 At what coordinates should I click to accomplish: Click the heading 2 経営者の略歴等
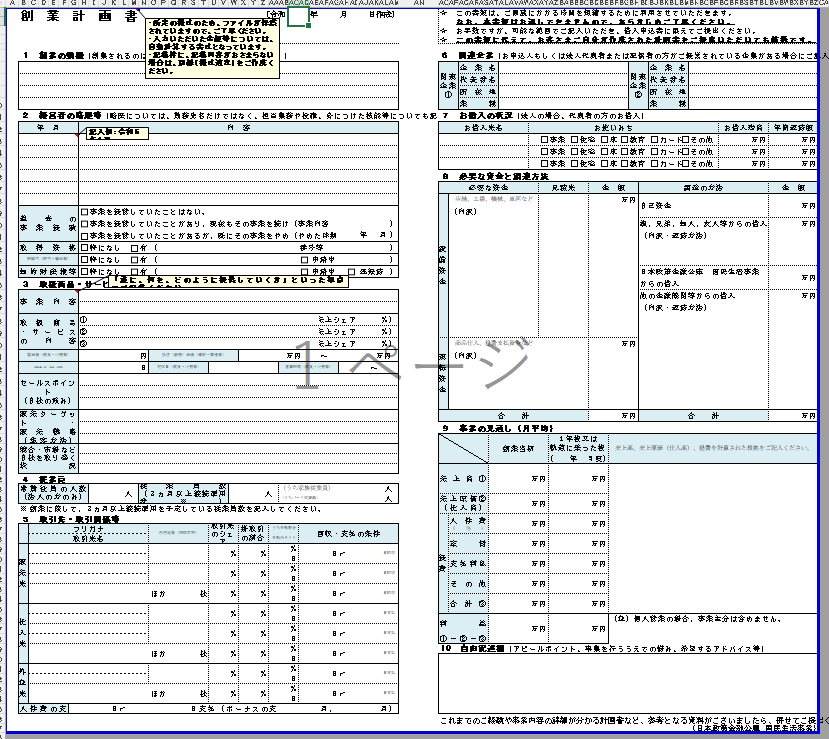(x=62, y=115)
